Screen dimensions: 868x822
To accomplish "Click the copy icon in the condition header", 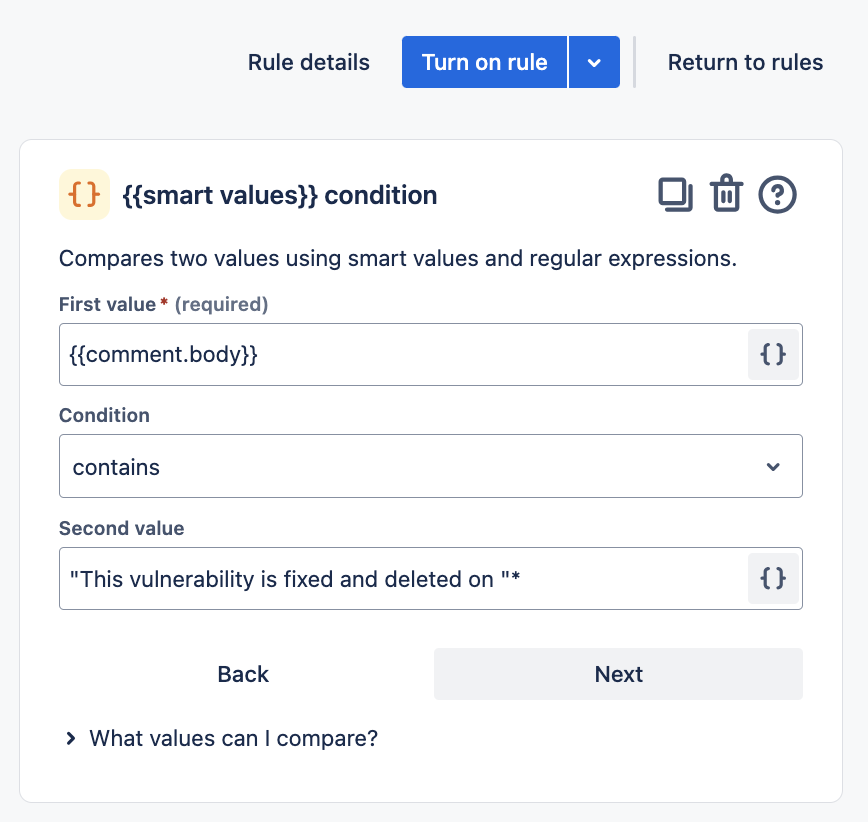I will (x=676, y=195).
